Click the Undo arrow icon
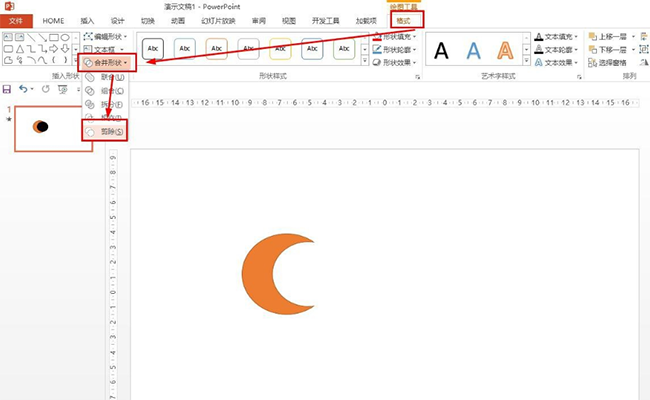 [25, 89]
